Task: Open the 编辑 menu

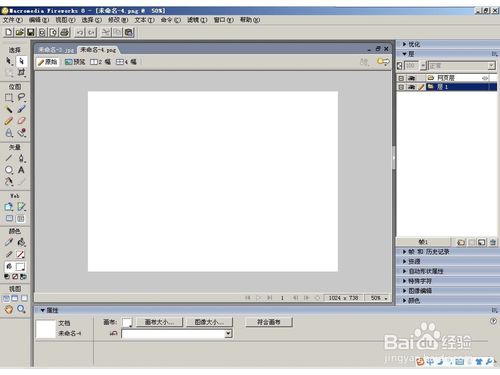Action: click(39, 20)
